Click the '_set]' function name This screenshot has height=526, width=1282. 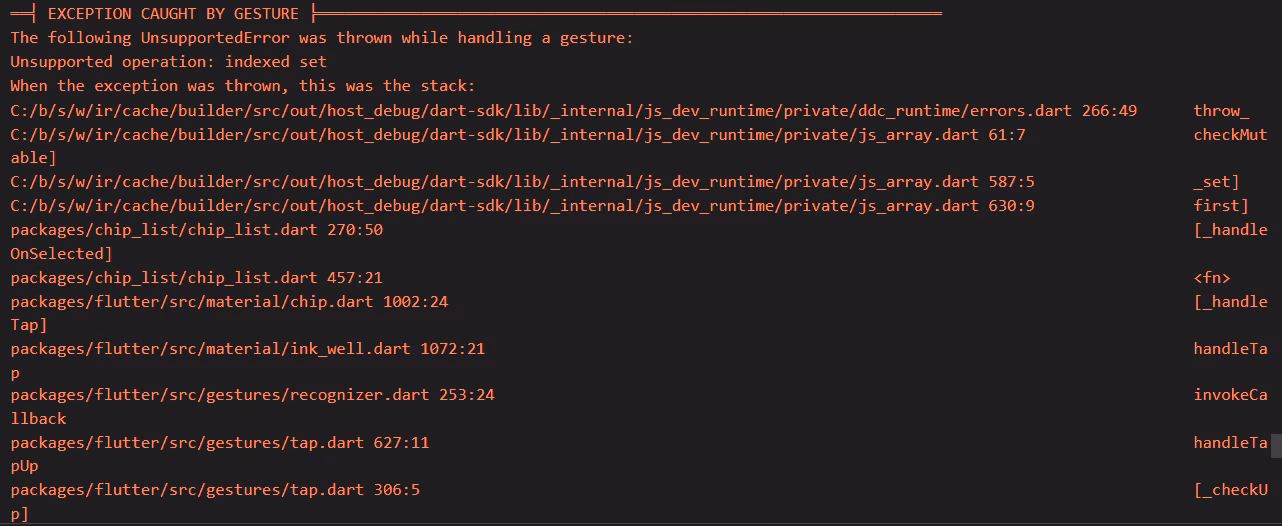[1216, 182]
